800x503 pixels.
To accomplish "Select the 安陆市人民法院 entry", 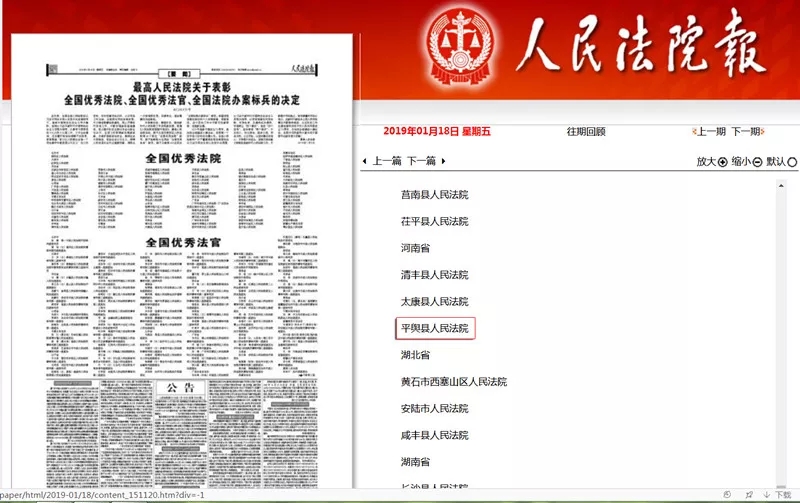I will (x=434, y=409).
